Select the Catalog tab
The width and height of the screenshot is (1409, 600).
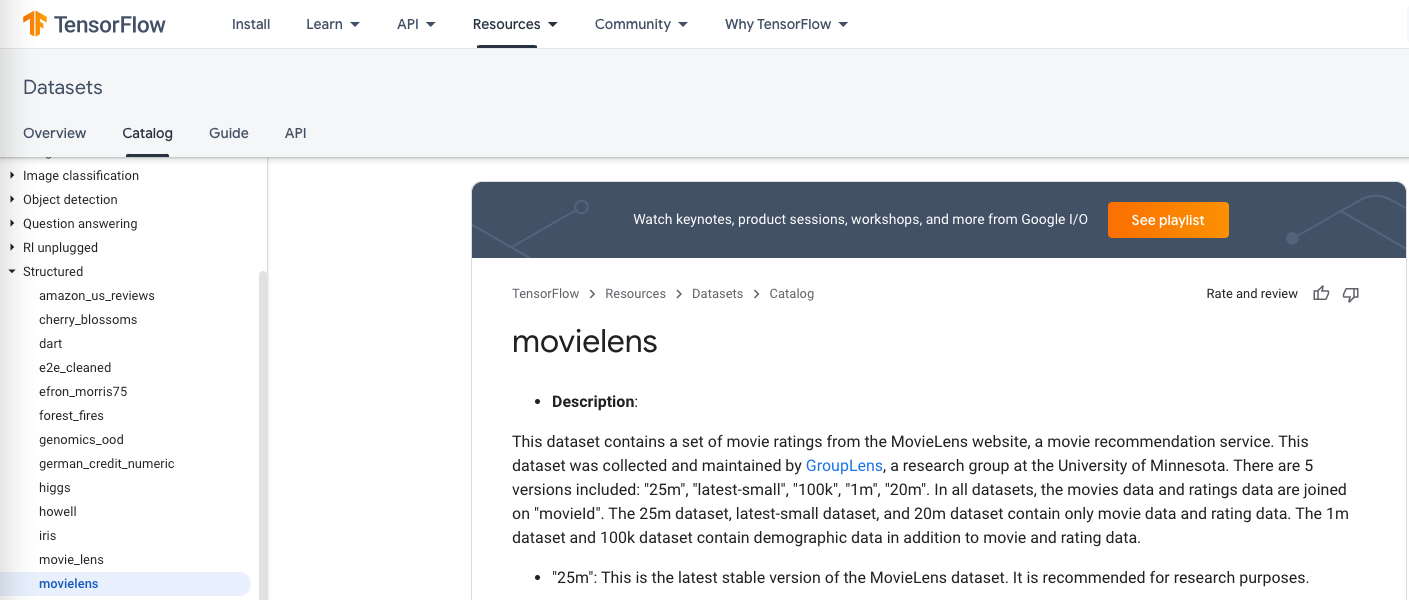point(147,133)
